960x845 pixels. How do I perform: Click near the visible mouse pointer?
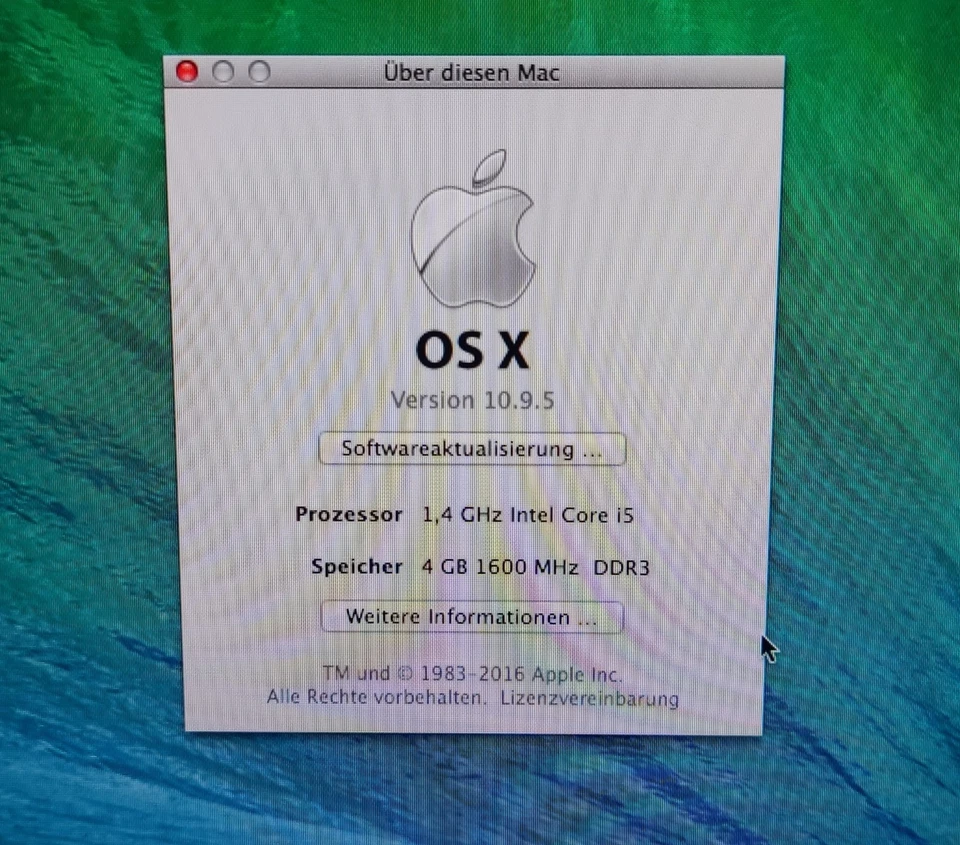point(767,650)
